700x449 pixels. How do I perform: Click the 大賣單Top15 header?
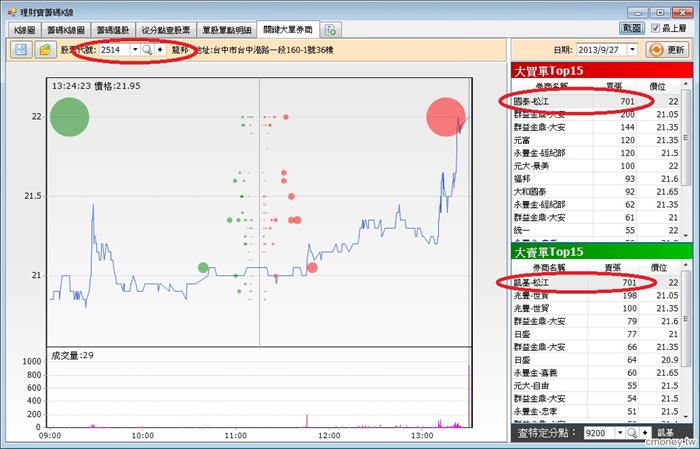(x=602, y=252)
